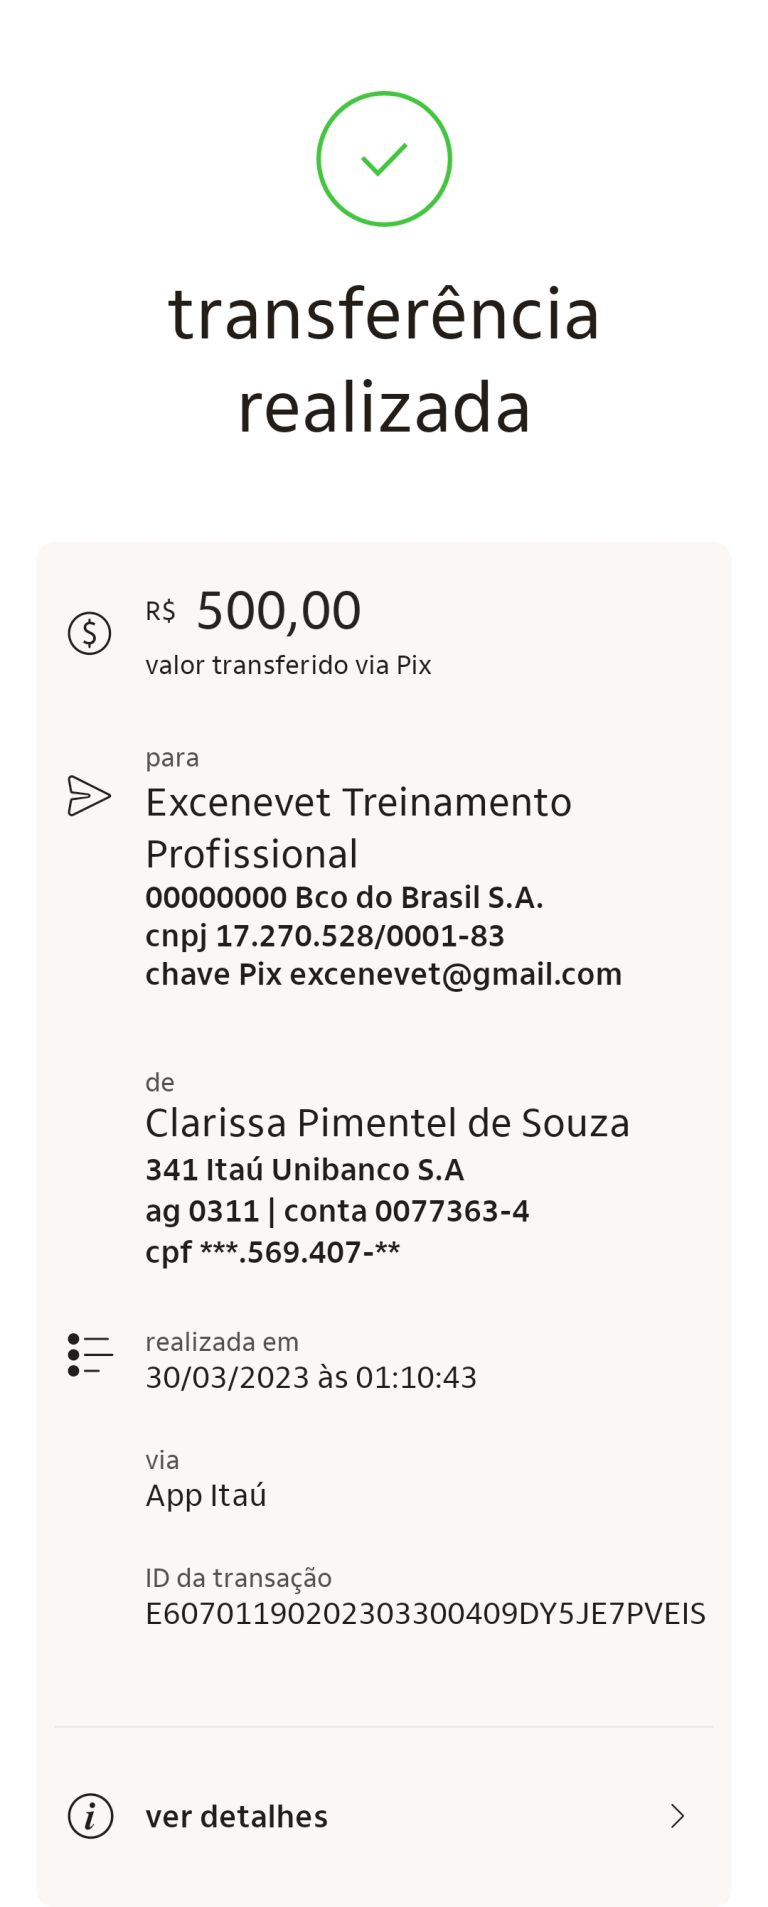This screenshot has width=768, height=1907.
Task: Click the paper plane recipient icon
Action: coord(89,796)
